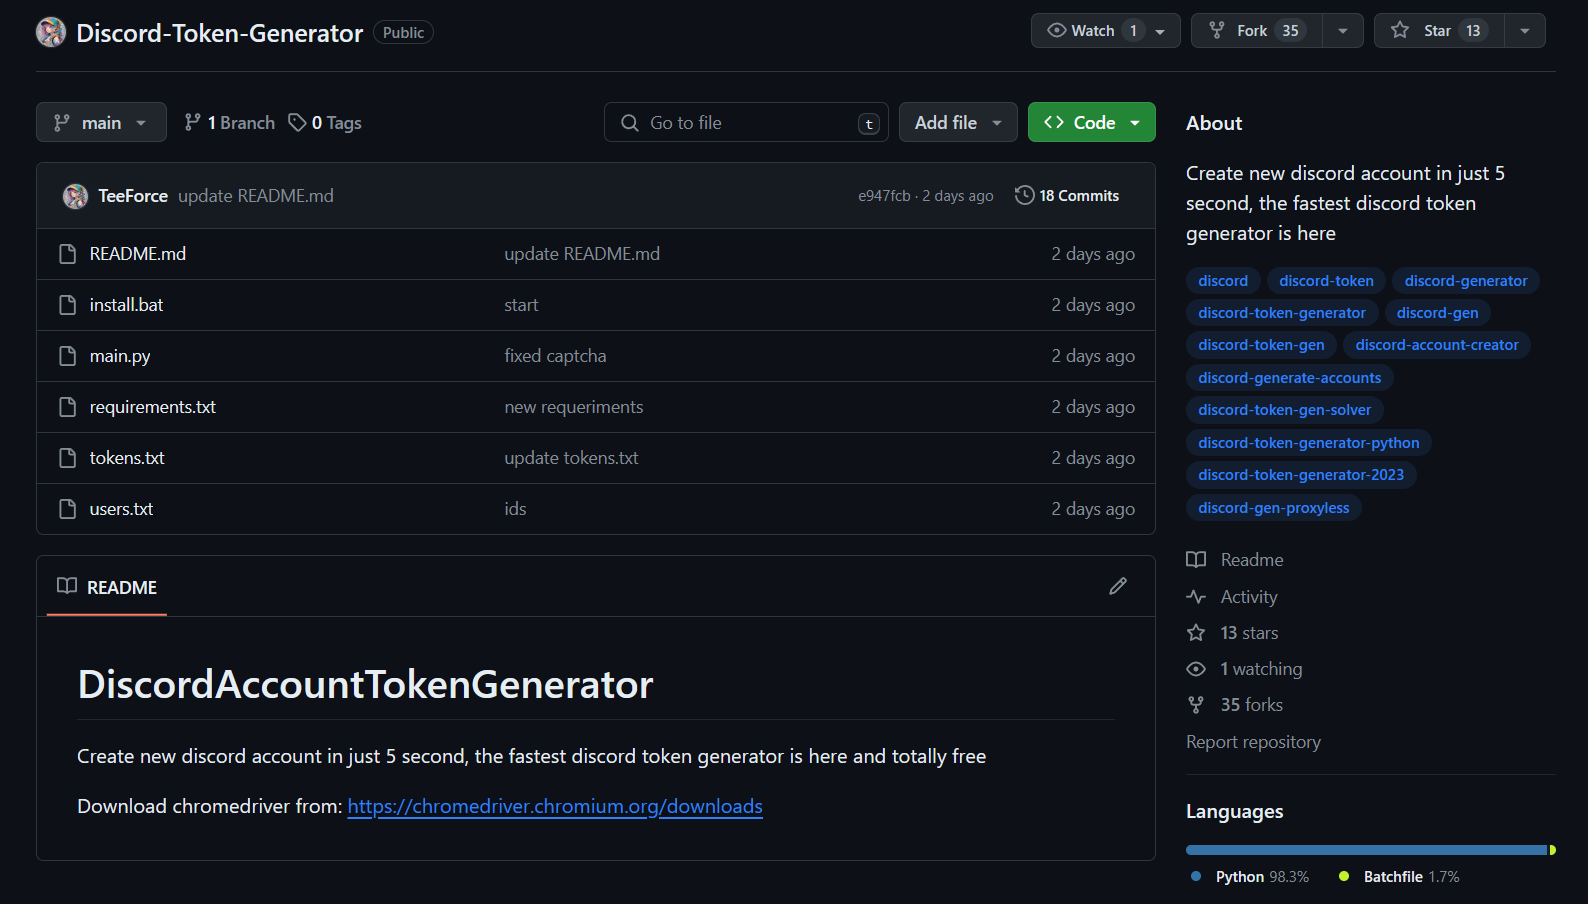Click the discord topic tag
The width and height of the screenshot is (1588, 904).
(1223, 281)
